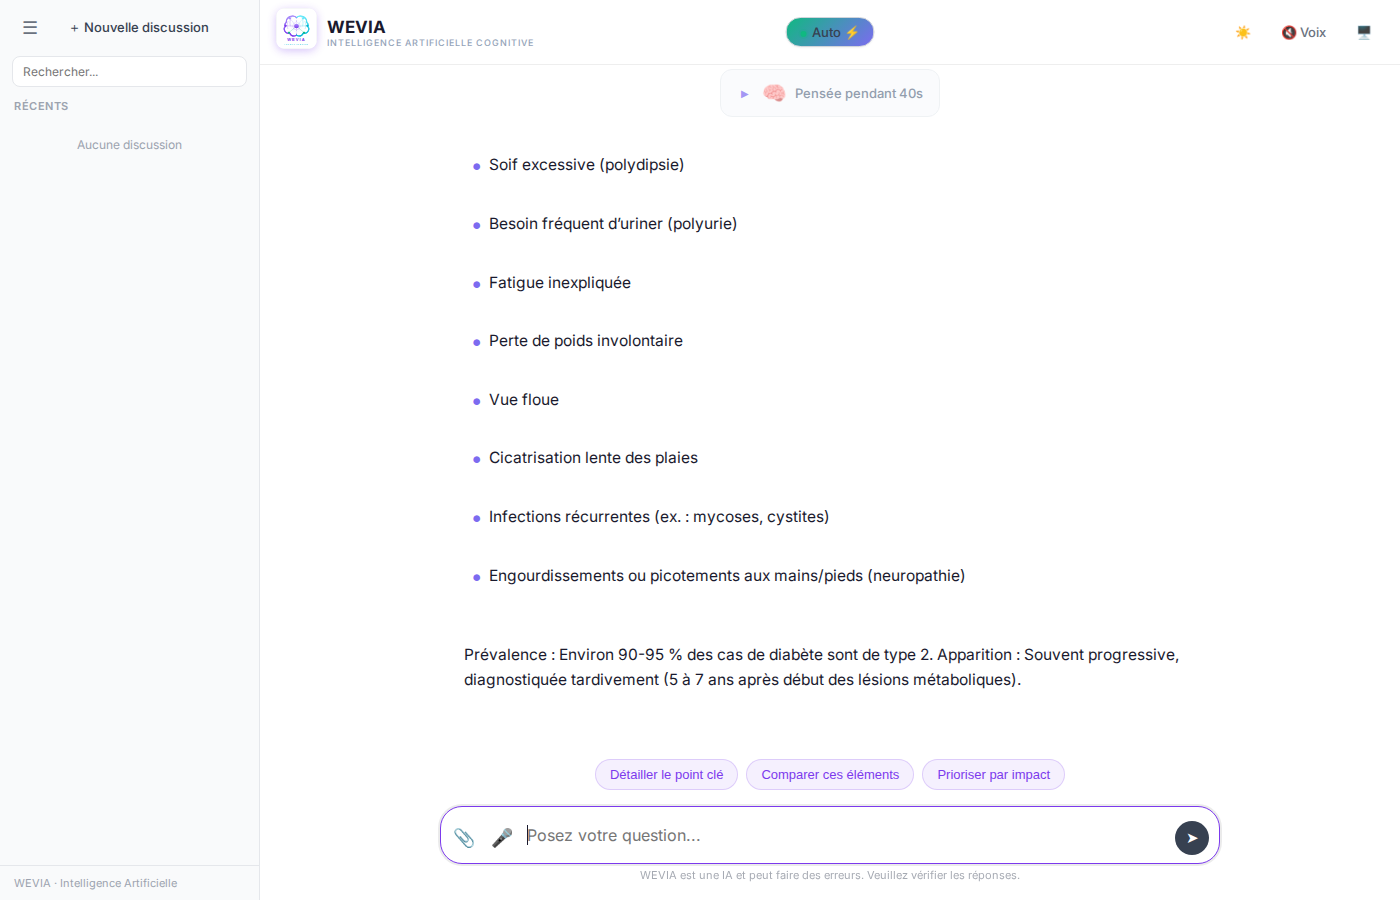The width and height of the screenshot is (1400, 900).
Task: Select 'Détailler le point clé' suggestion
Action: (666, 775)
